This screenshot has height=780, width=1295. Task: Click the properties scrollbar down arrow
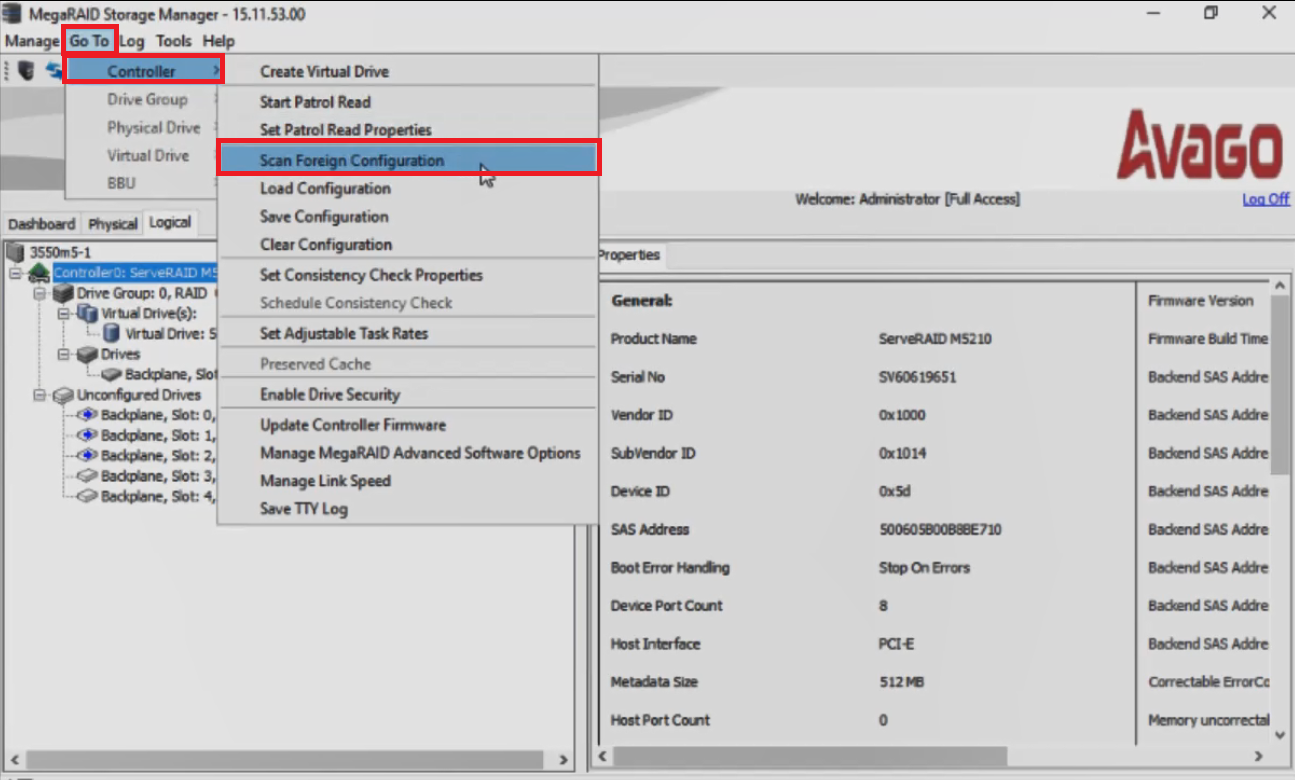[x=1281, y=734]
